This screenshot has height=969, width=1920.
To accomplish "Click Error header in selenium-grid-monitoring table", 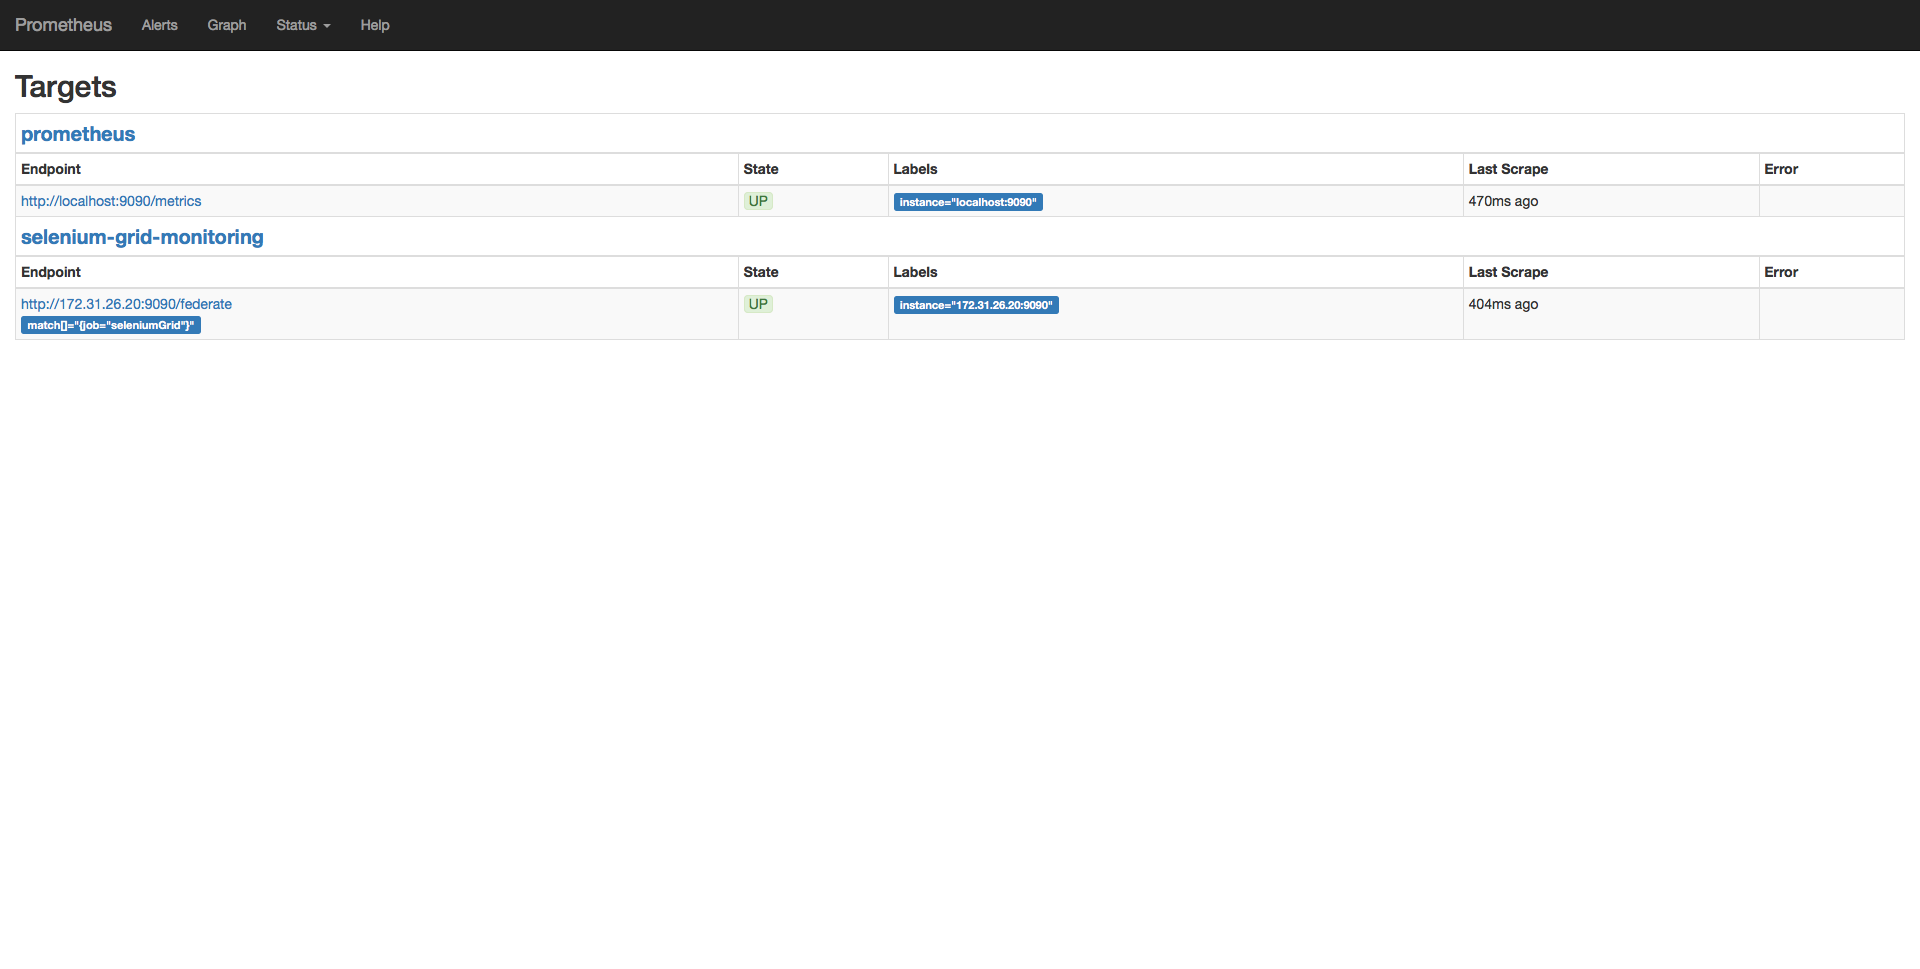I will [1781, 272].
